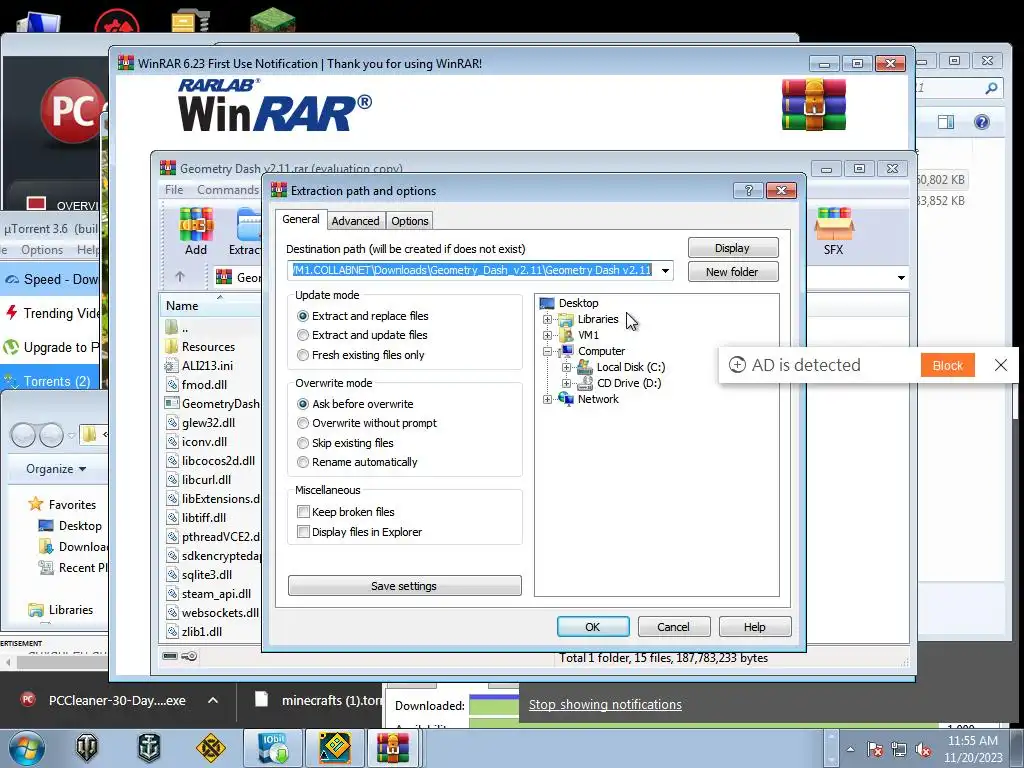Click the volume muted tray icon

(x=923, y=750)
